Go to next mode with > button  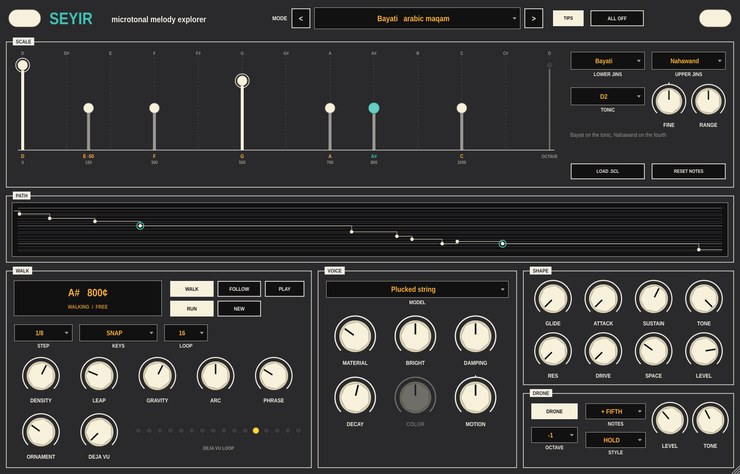coord(534,18)
